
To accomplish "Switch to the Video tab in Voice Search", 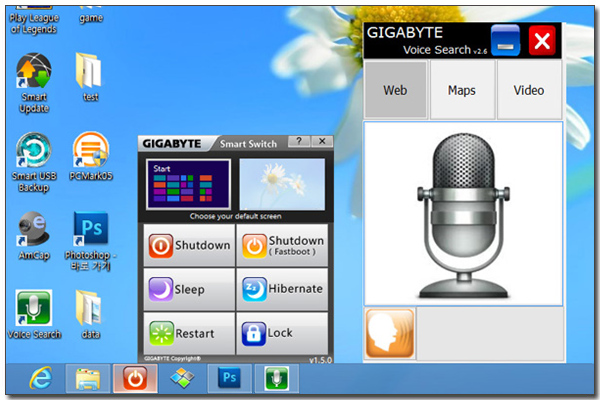I will (x=529, y=90).
